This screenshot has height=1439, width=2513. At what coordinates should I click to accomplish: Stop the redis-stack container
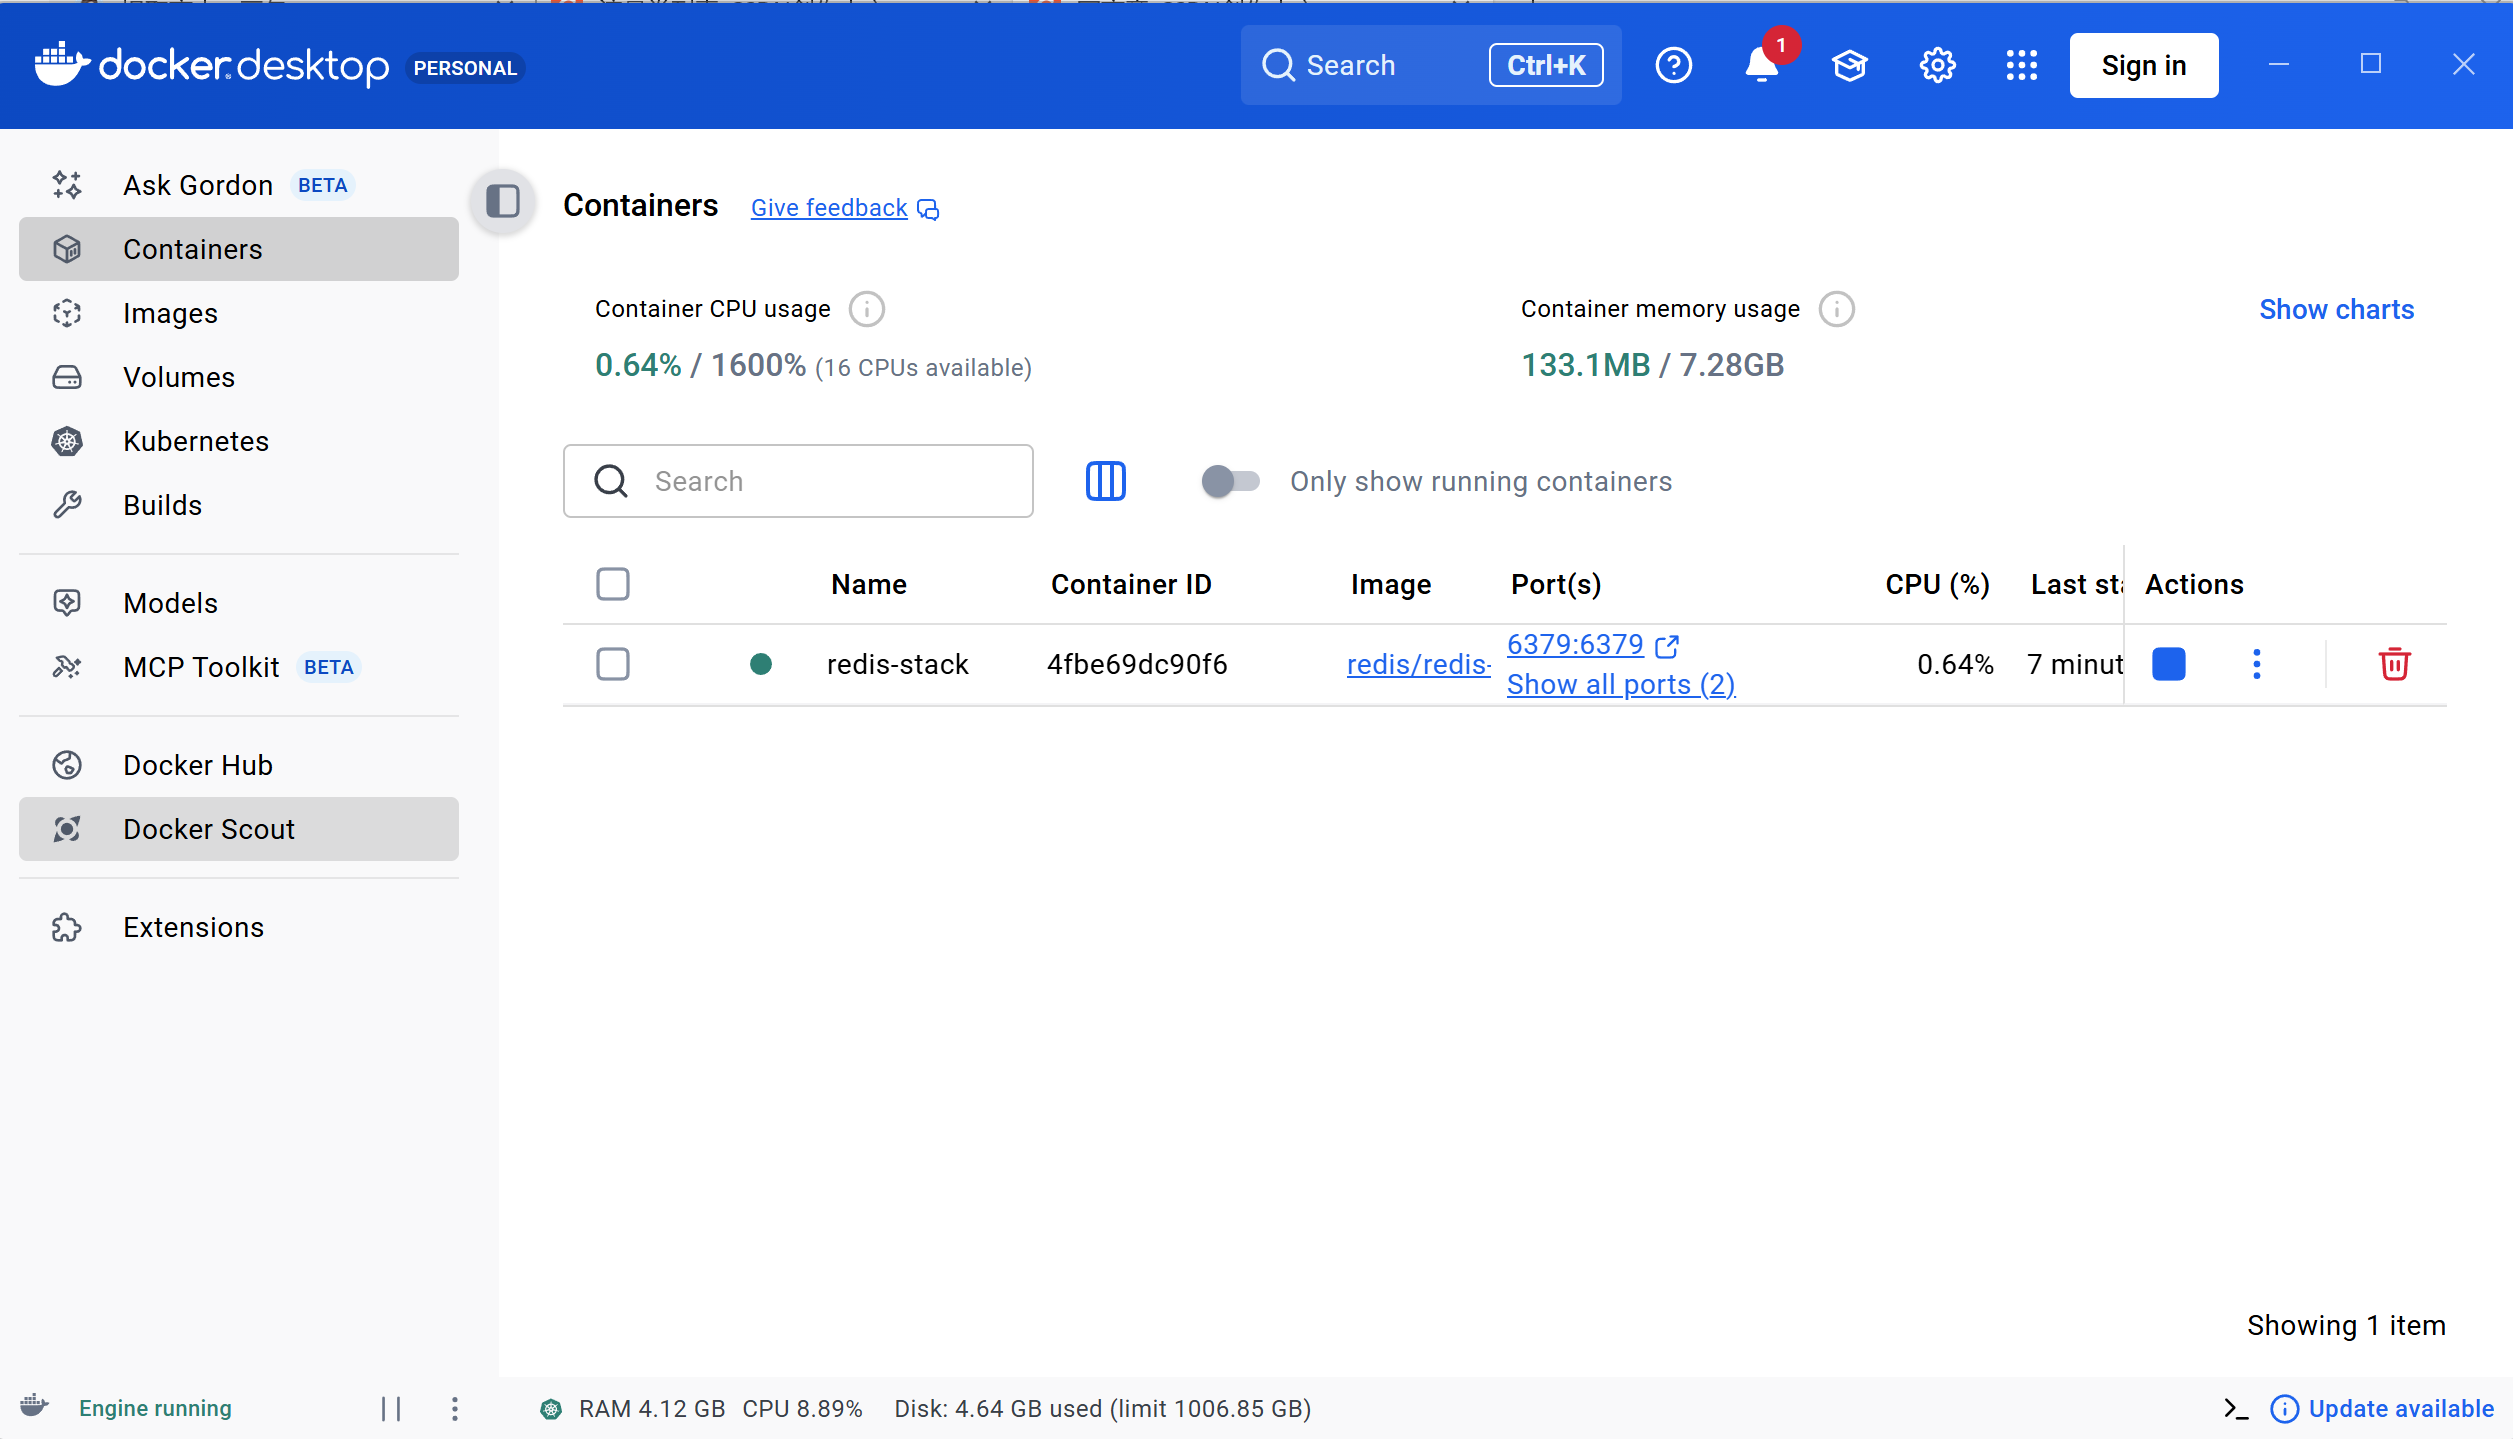coord(2168,663)
